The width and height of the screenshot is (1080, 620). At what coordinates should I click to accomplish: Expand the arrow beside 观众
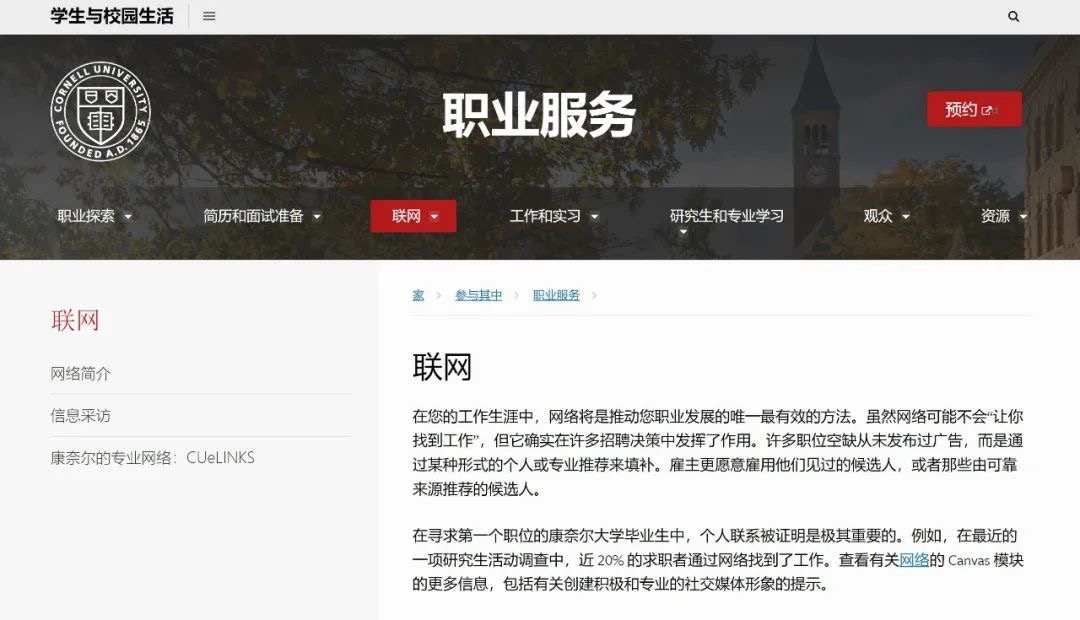pos(906,217)
